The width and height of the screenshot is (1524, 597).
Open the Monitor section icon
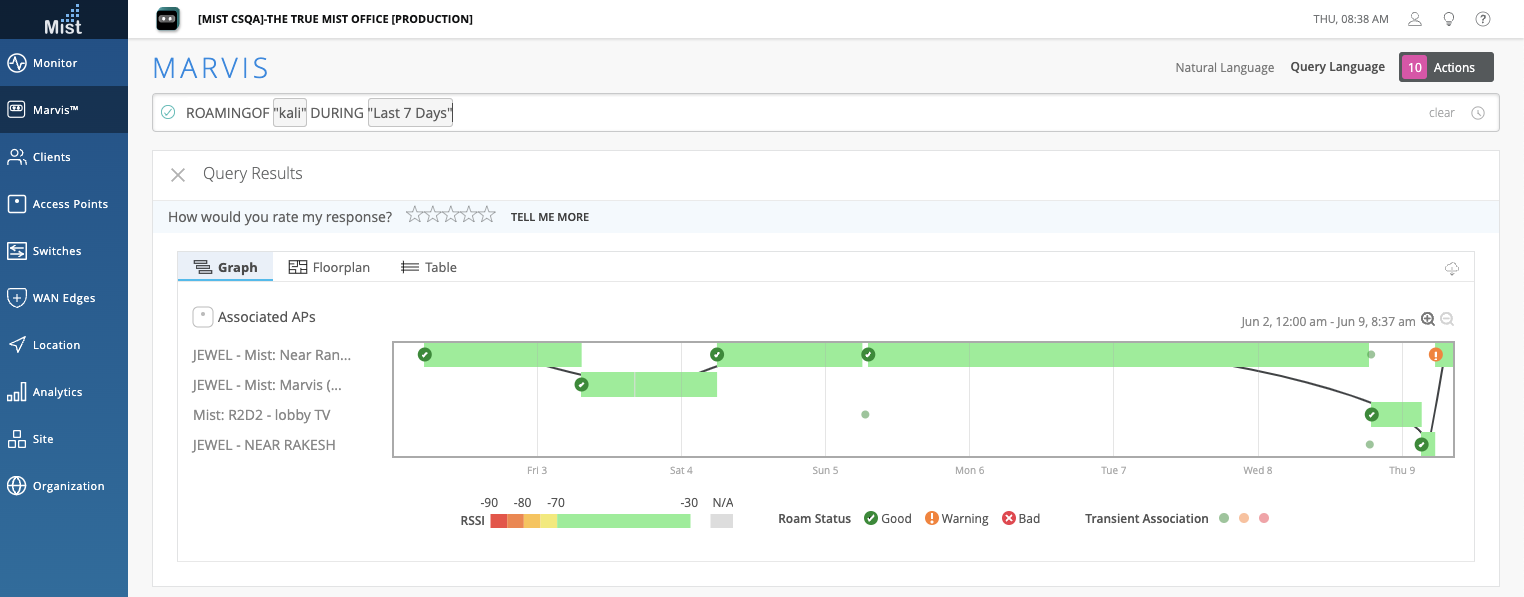point(16,63)
